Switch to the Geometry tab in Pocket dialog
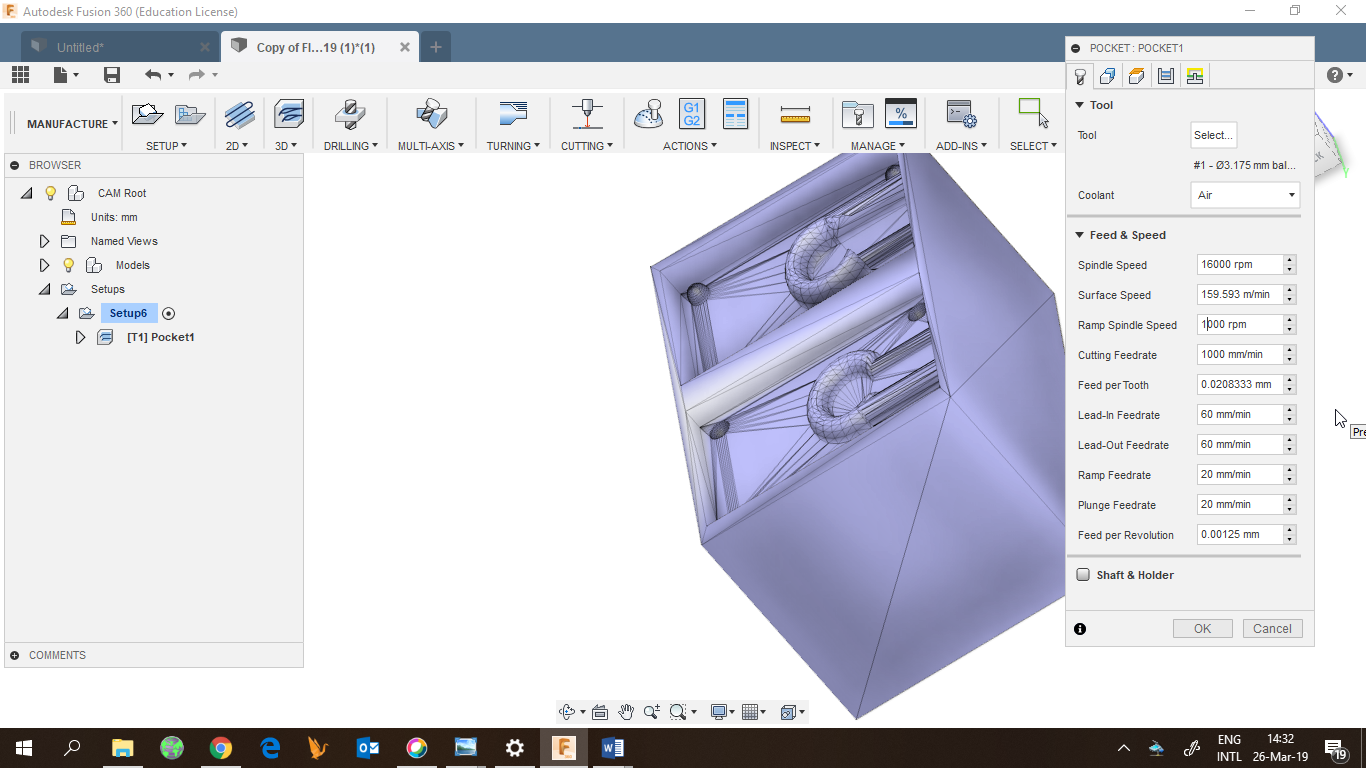Viewport: 1366px width, 768px height. point(1107,76)
